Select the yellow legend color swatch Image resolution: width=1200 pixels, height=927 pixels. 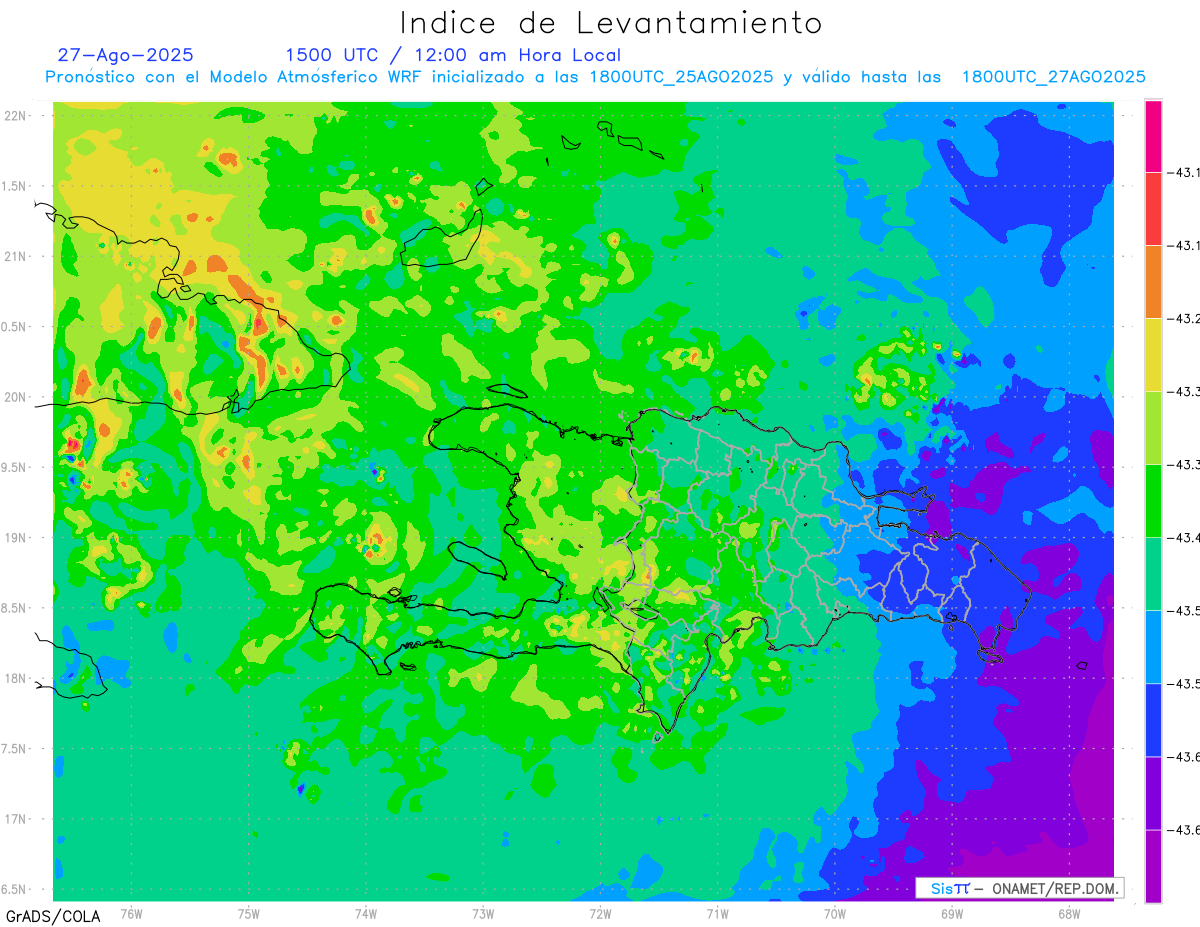pyautogui.click(x=1153, y=355)
